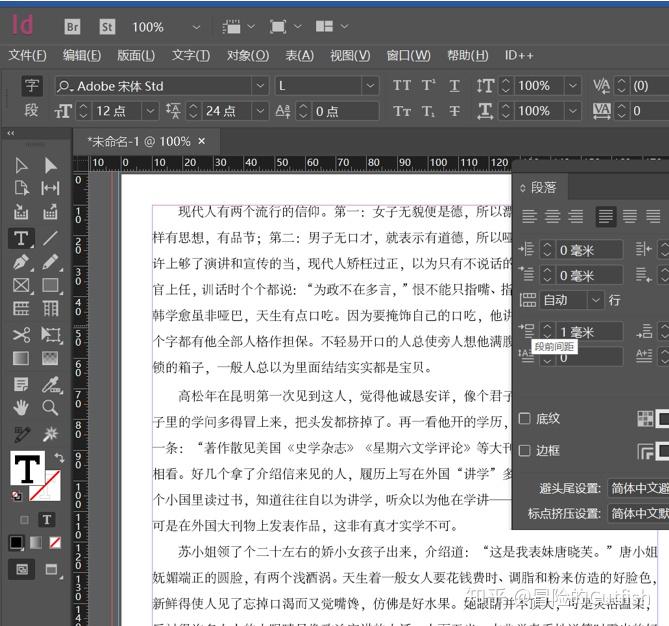Toggle Strikethrough formatting button
Image resolution: width=669 pixels, height=626 pixels.
pyautogui.click(x=454, y=111)
